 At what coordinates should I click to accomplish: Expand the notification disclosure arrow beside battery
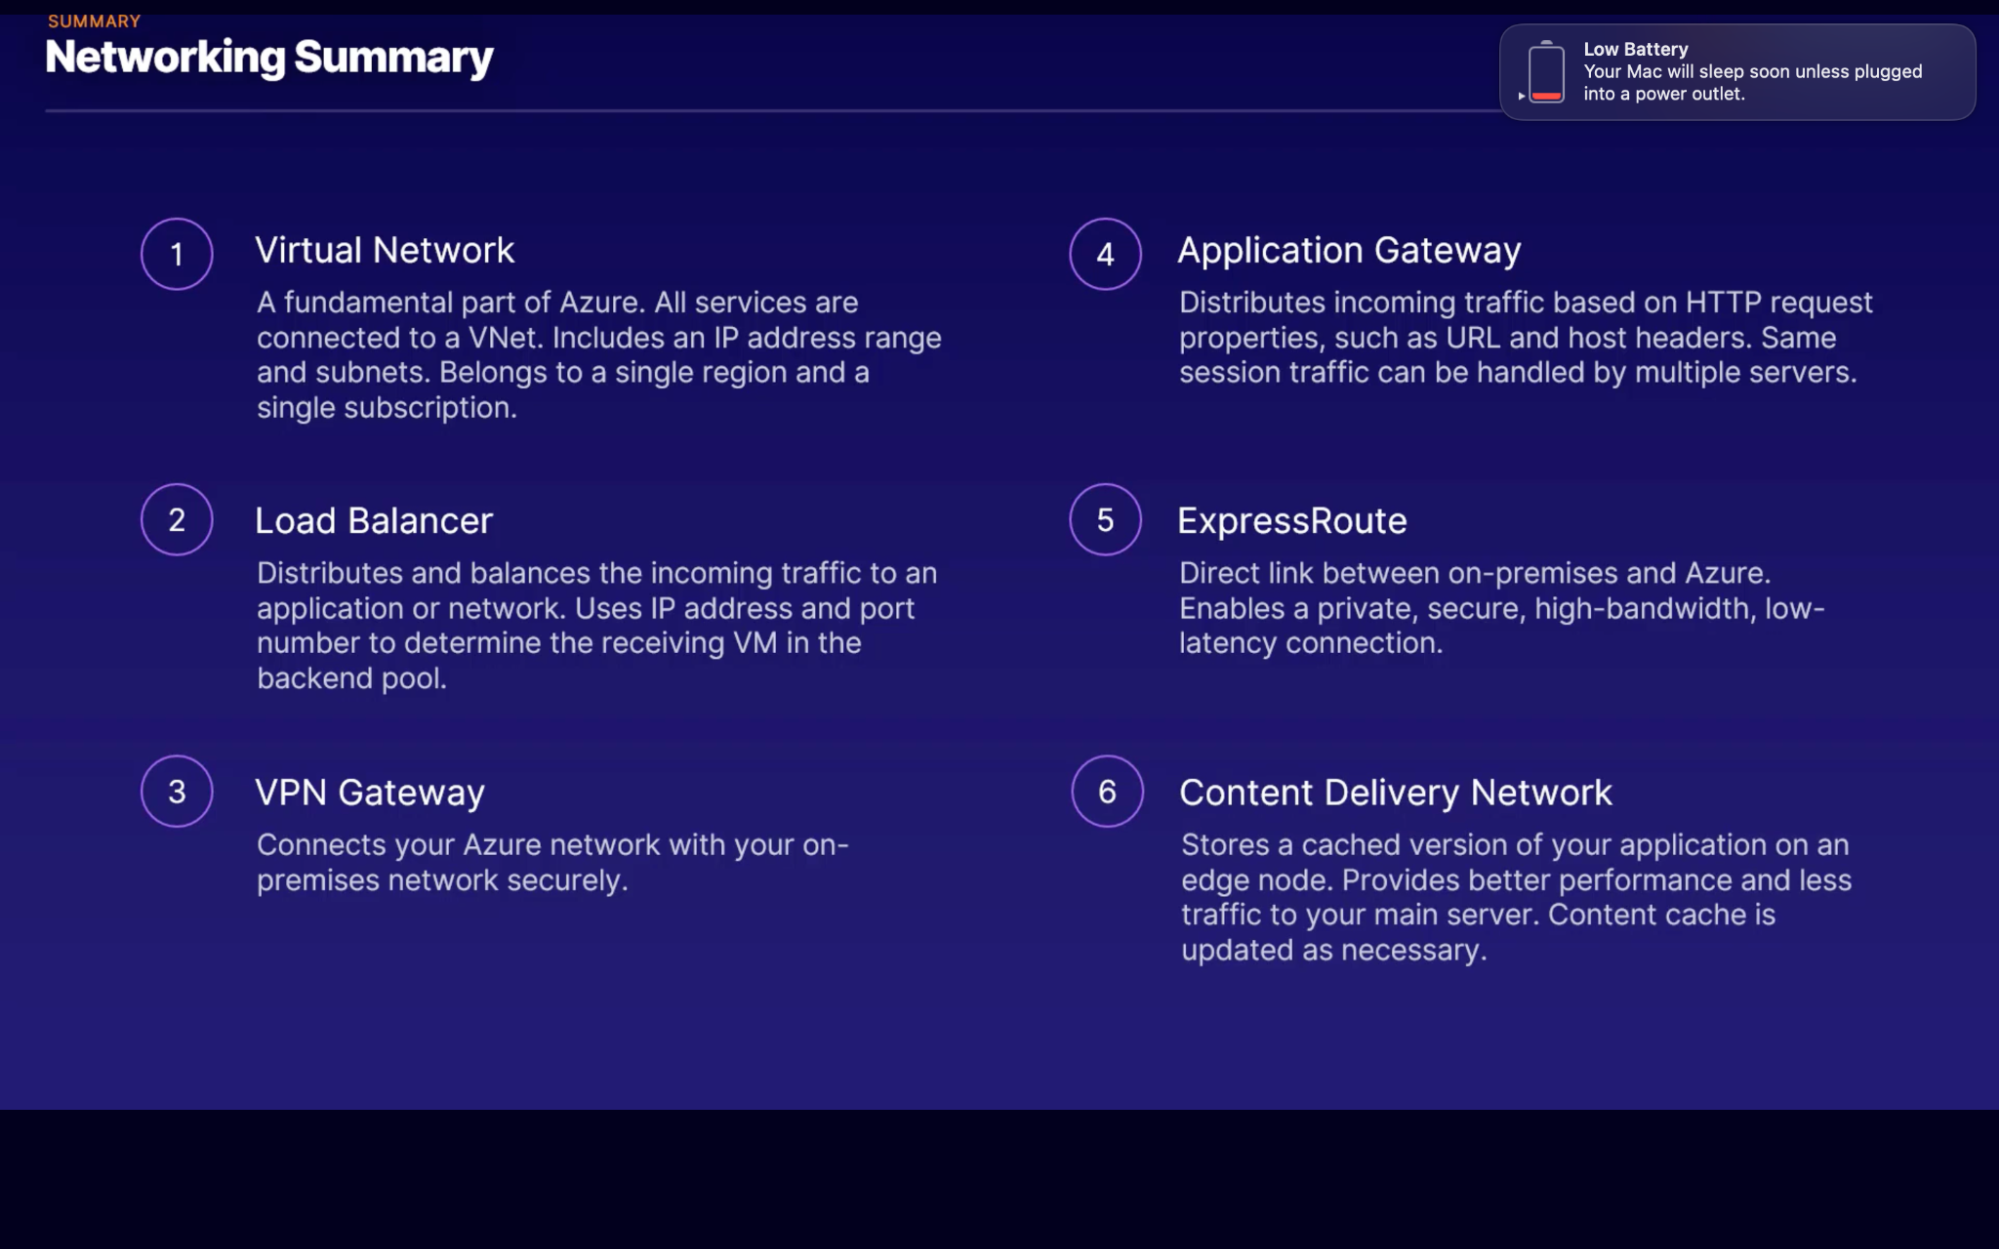(1521, 96)
